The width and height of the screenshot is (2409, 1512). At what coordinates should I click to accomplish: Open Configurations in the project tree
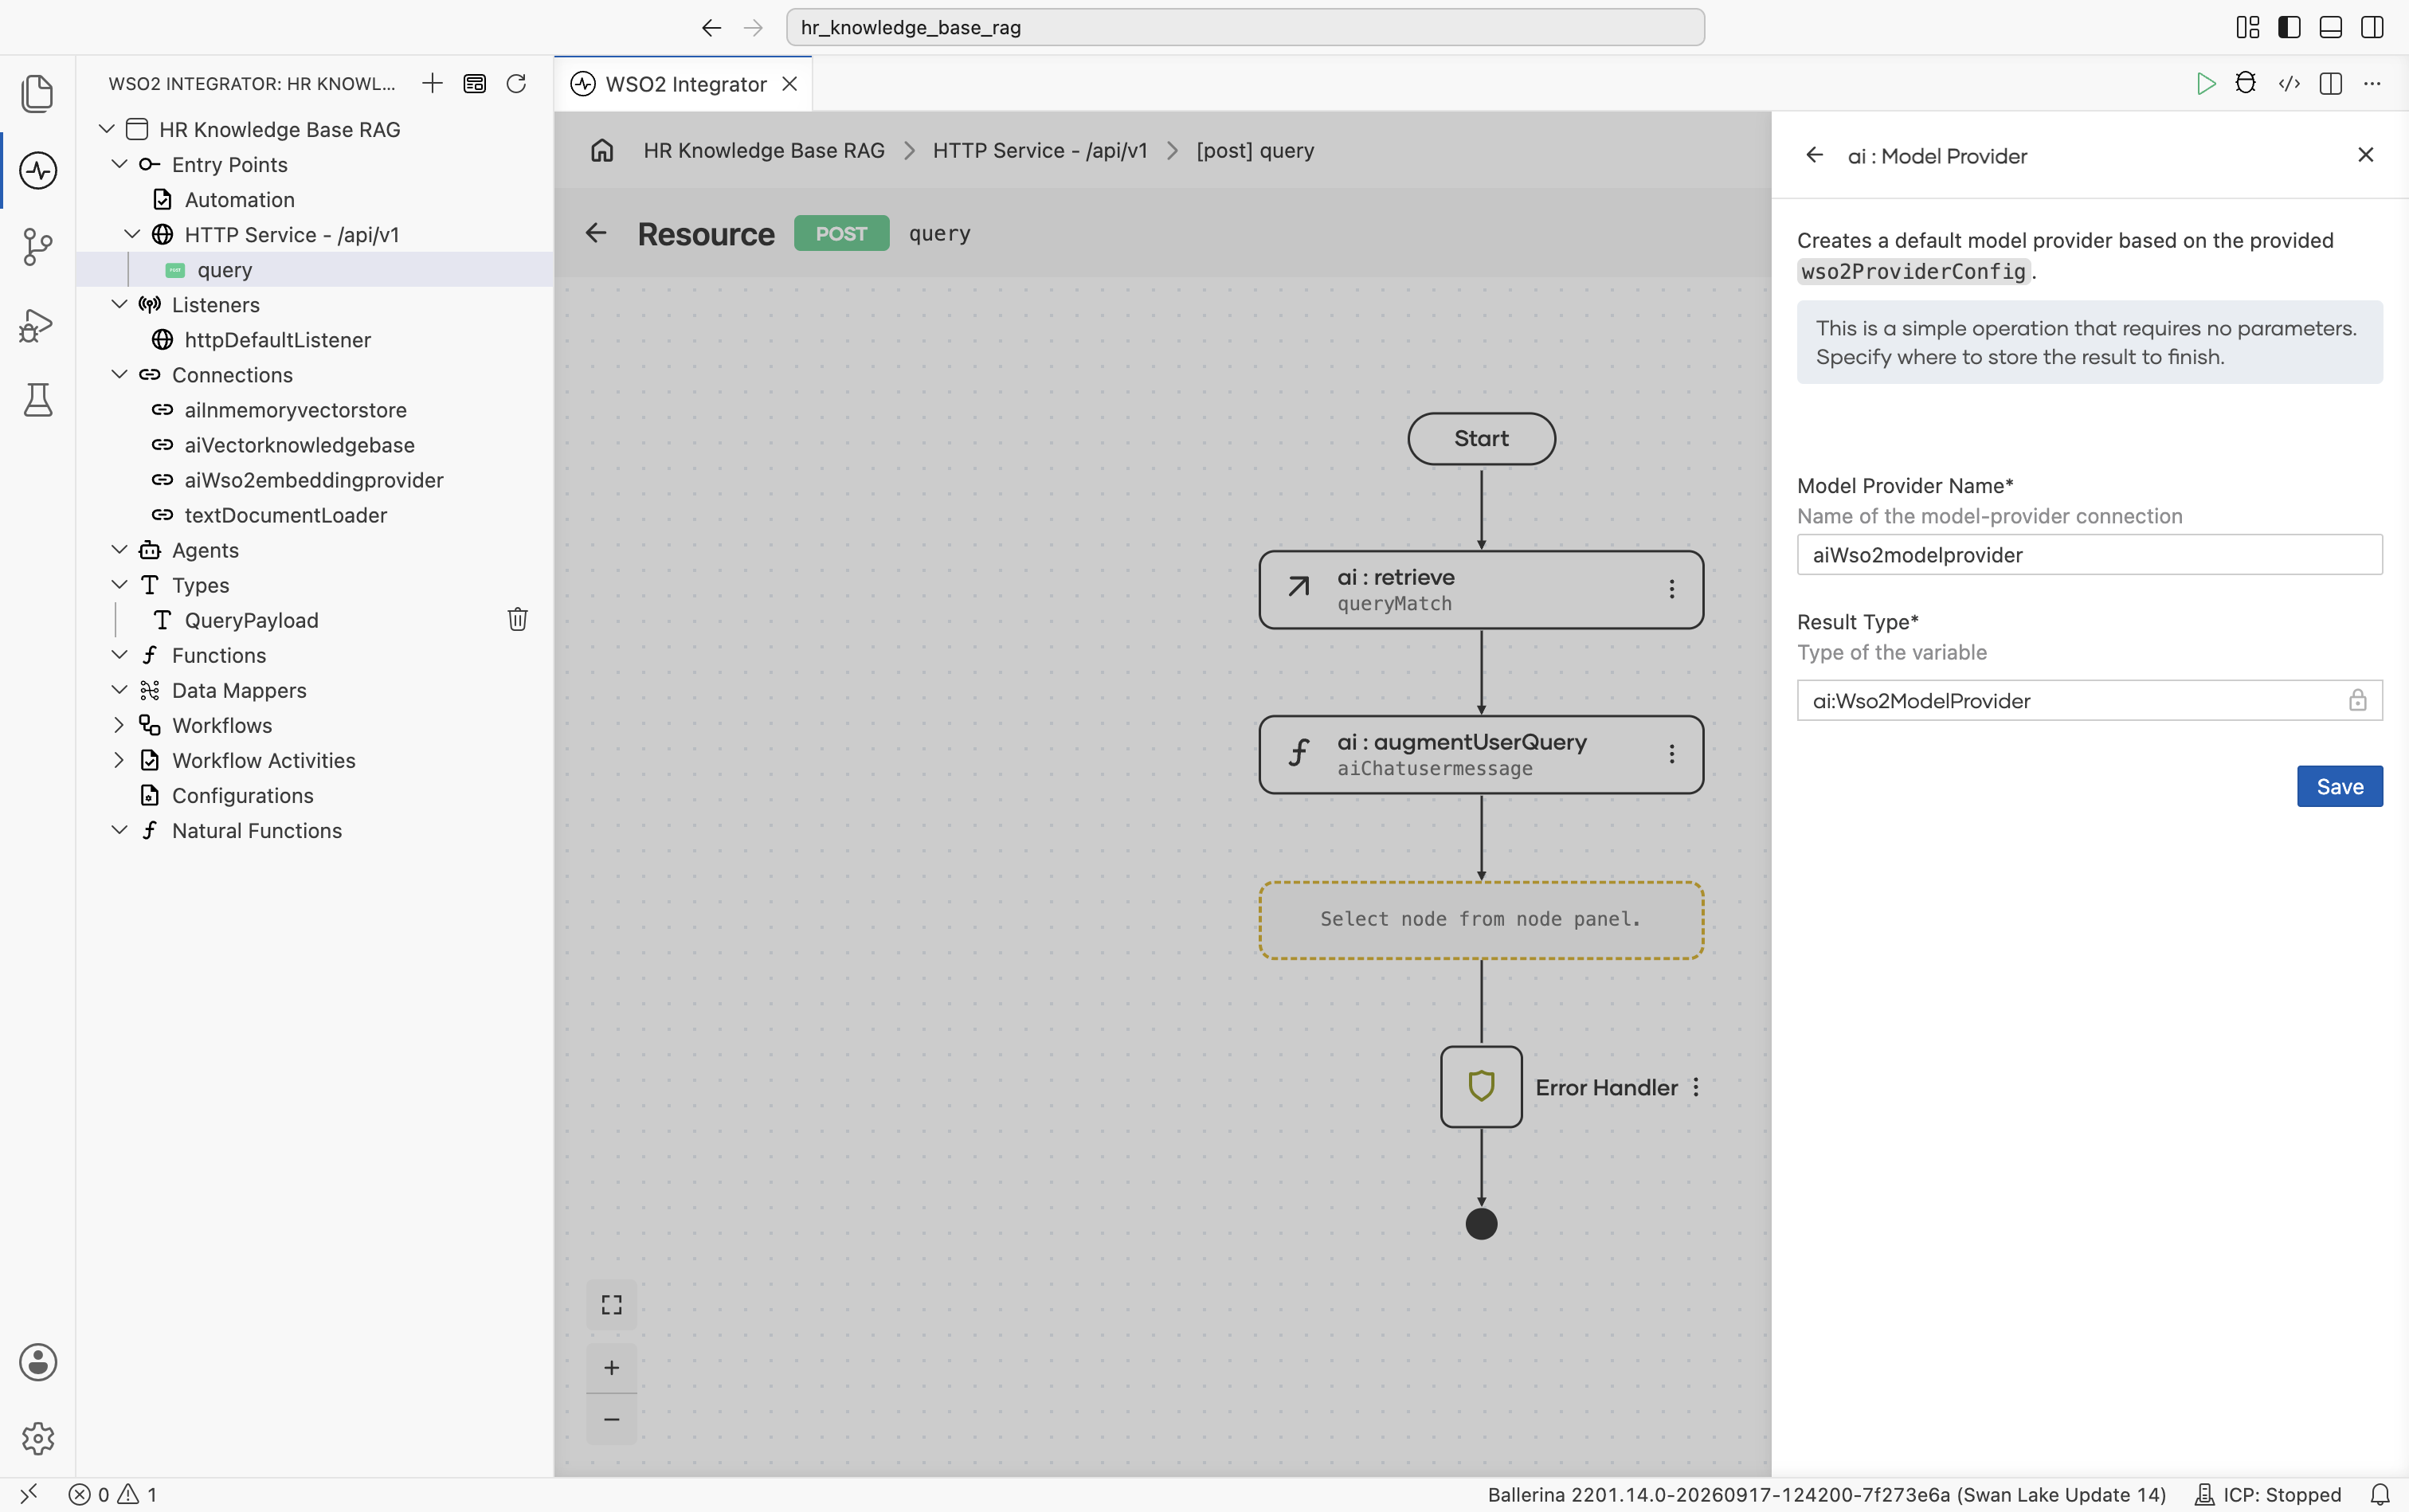pyautogui.click(x=242, y=795)
